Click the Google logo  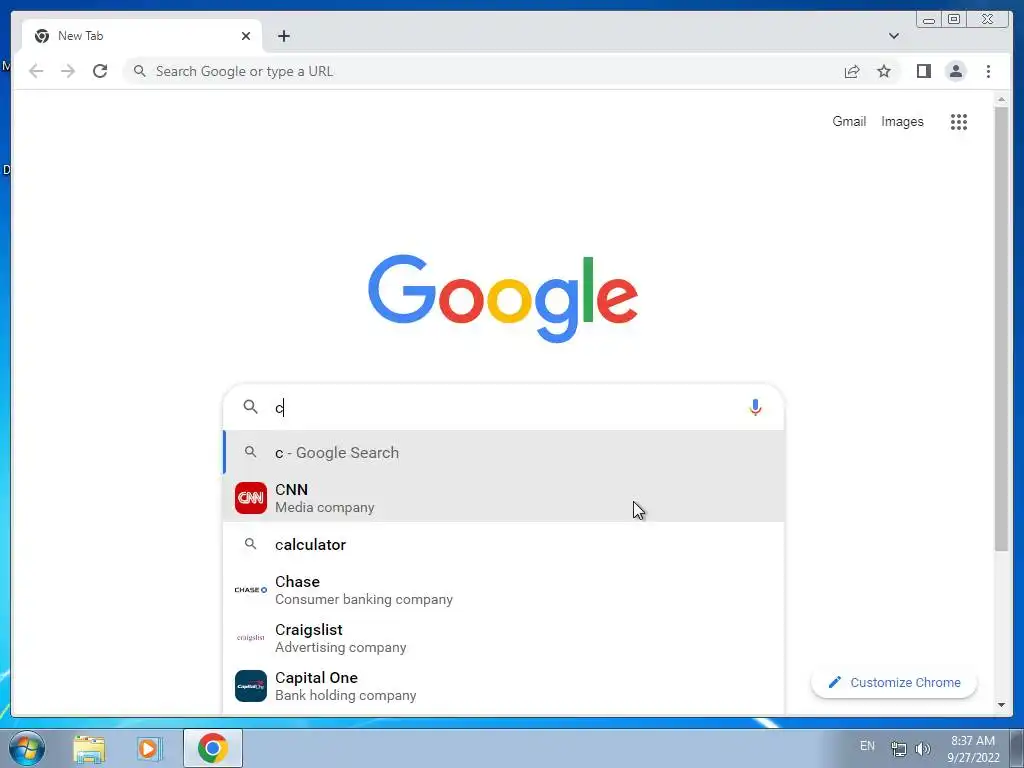pos(503,298)
